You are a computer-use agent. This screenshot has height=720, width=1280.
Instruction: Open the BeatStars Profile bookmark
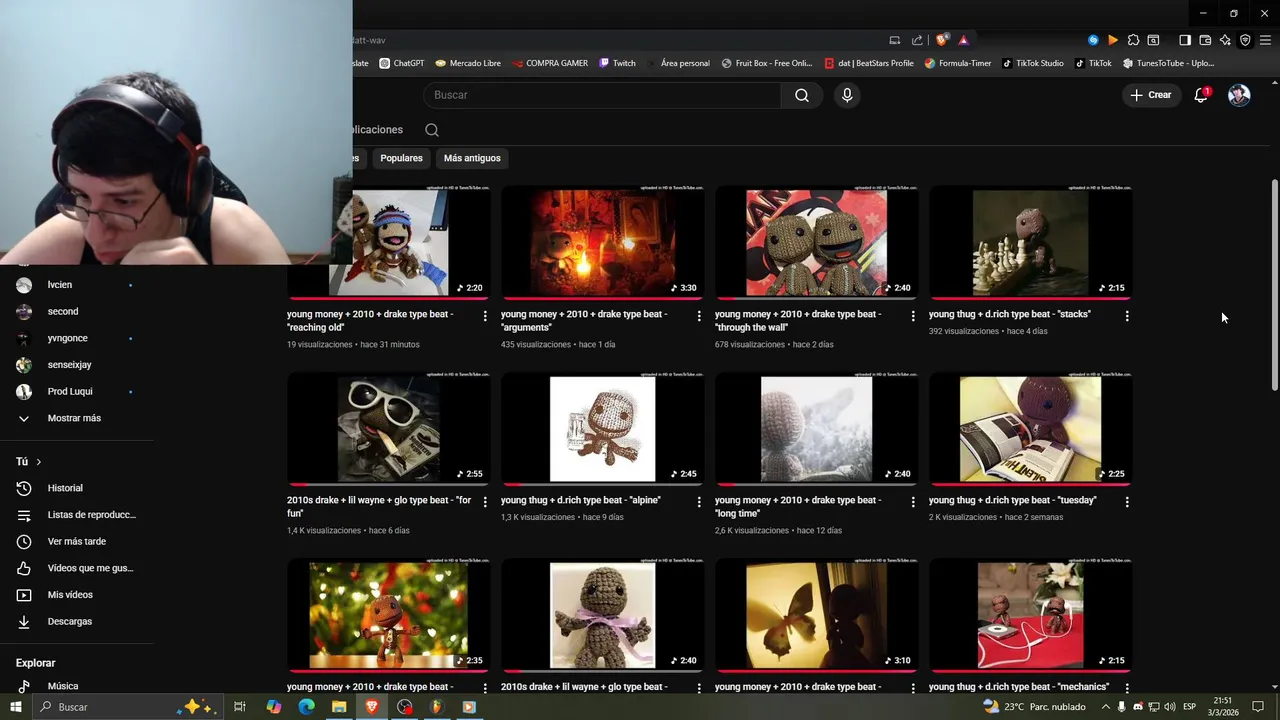[869, 63]
